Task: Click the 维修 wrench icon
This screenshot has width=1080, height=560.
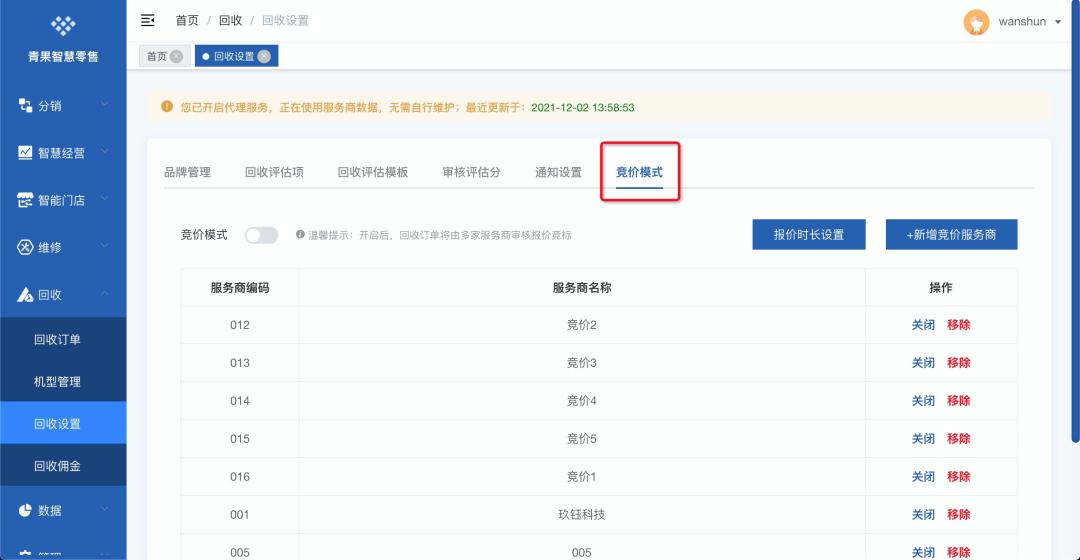Action: pyautogui.click(x=25, y=247)
